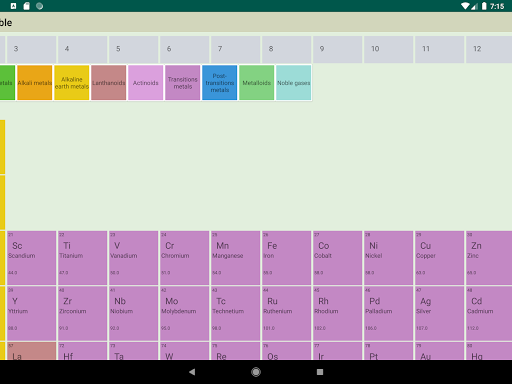Select the Lanthanoids legend swatch
The height and width of the screenshot is (384, 512).
(109, 83)
